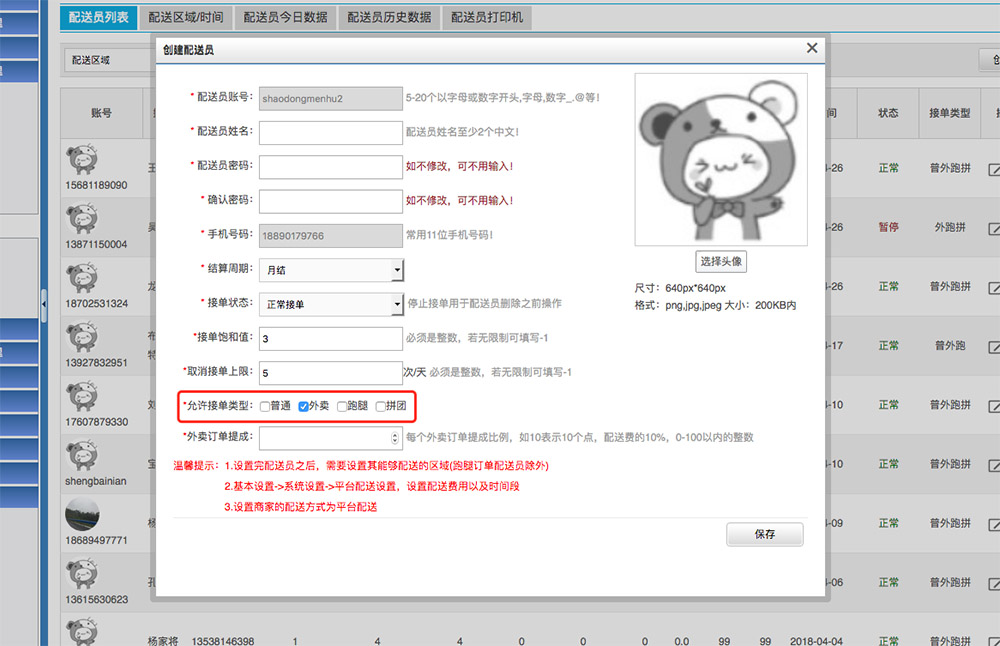1000x646 pixels.
Task: Click avatar icon for account 13871150004
Action: pyautogui.click(x=81, y=220)
